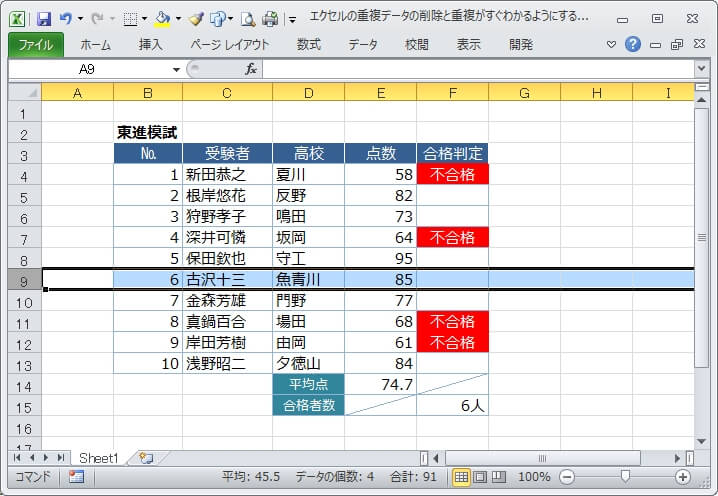Open the Undo history dropdown arrow
The image size is (718, 496).
click(x=81, y=19)
